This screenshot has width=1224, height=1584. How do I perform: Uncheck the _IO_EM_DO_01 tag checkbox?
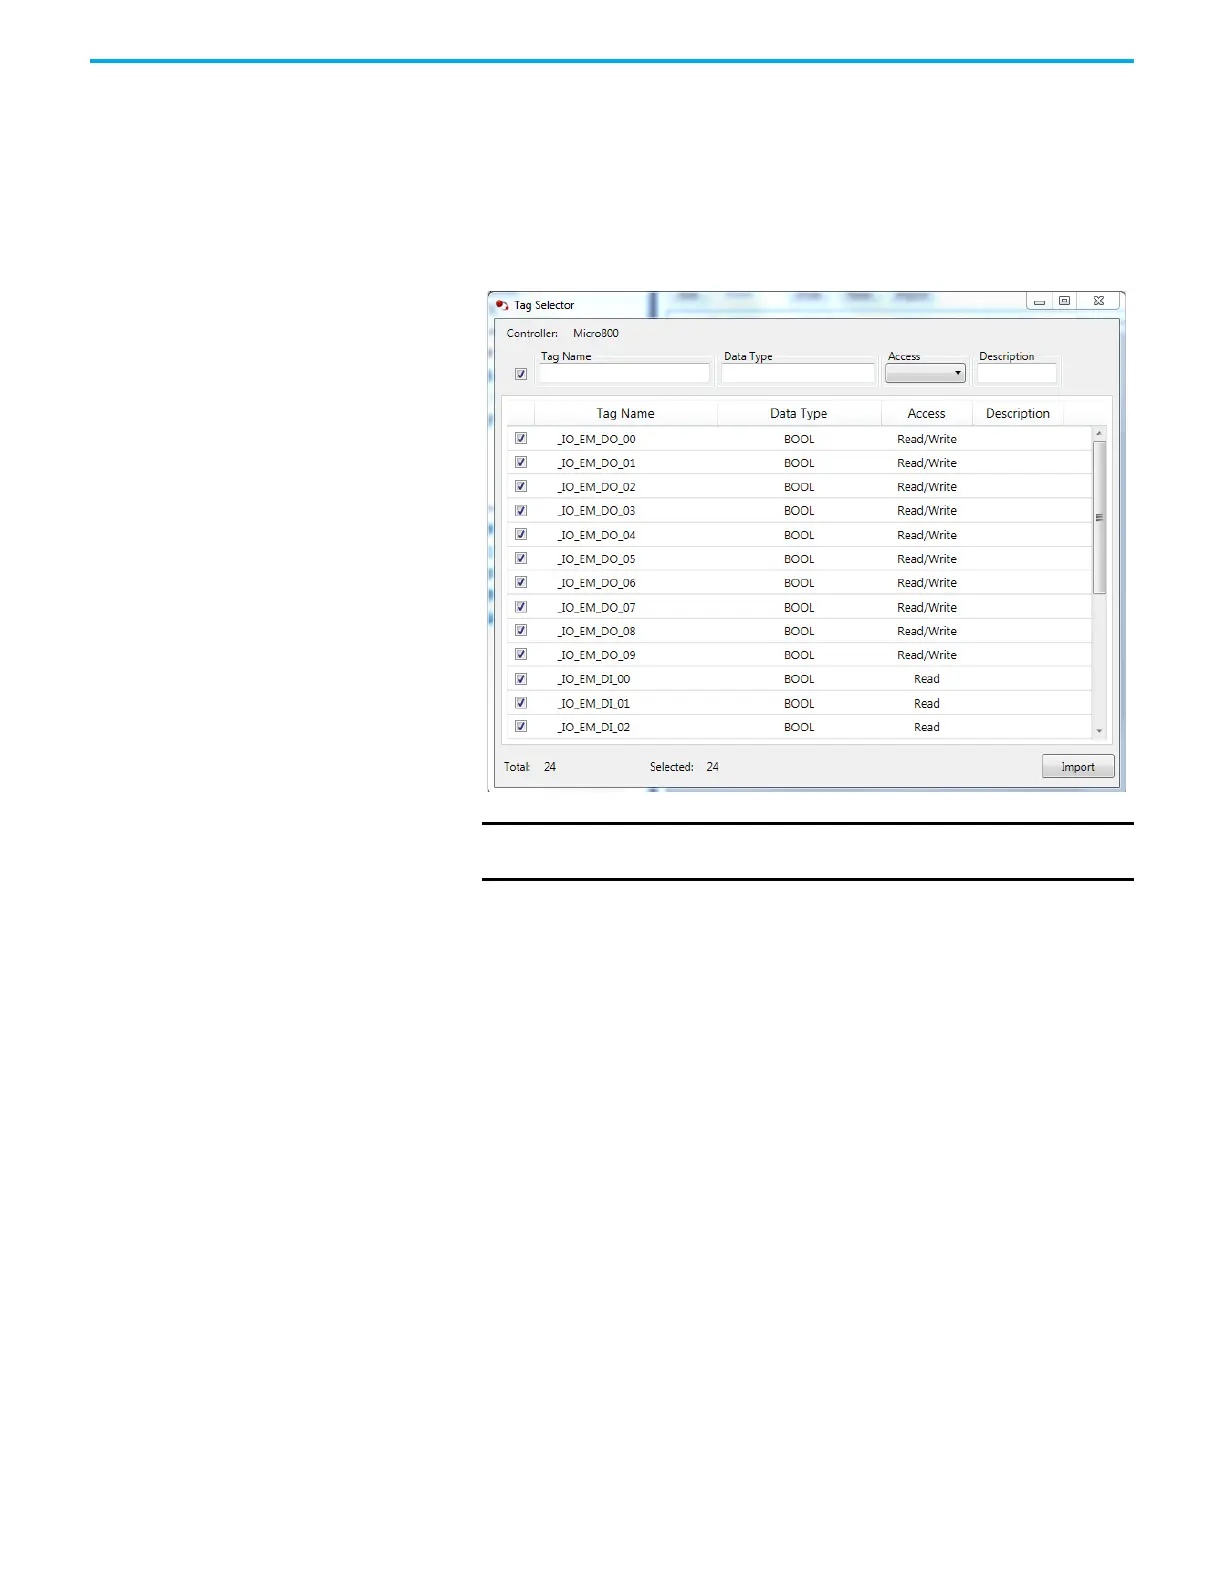[521, 462]
